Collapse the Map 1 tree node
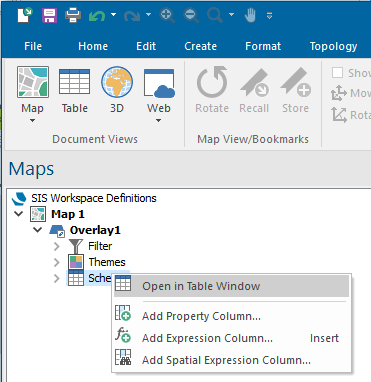The height and width of the screenshot is (382, 371). coord(19,214)
